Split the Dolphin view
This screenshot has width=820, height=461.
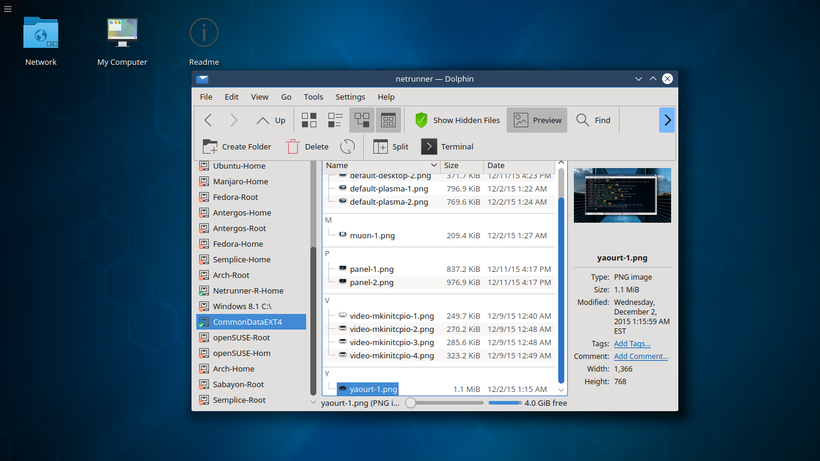point(391,147)
